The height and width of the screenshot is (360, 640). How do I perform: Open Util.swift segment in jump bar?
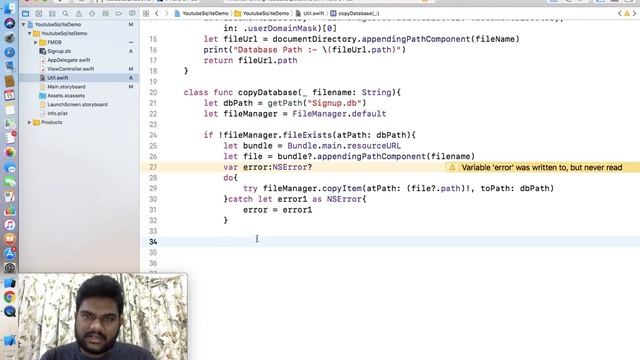pos(309,13)
